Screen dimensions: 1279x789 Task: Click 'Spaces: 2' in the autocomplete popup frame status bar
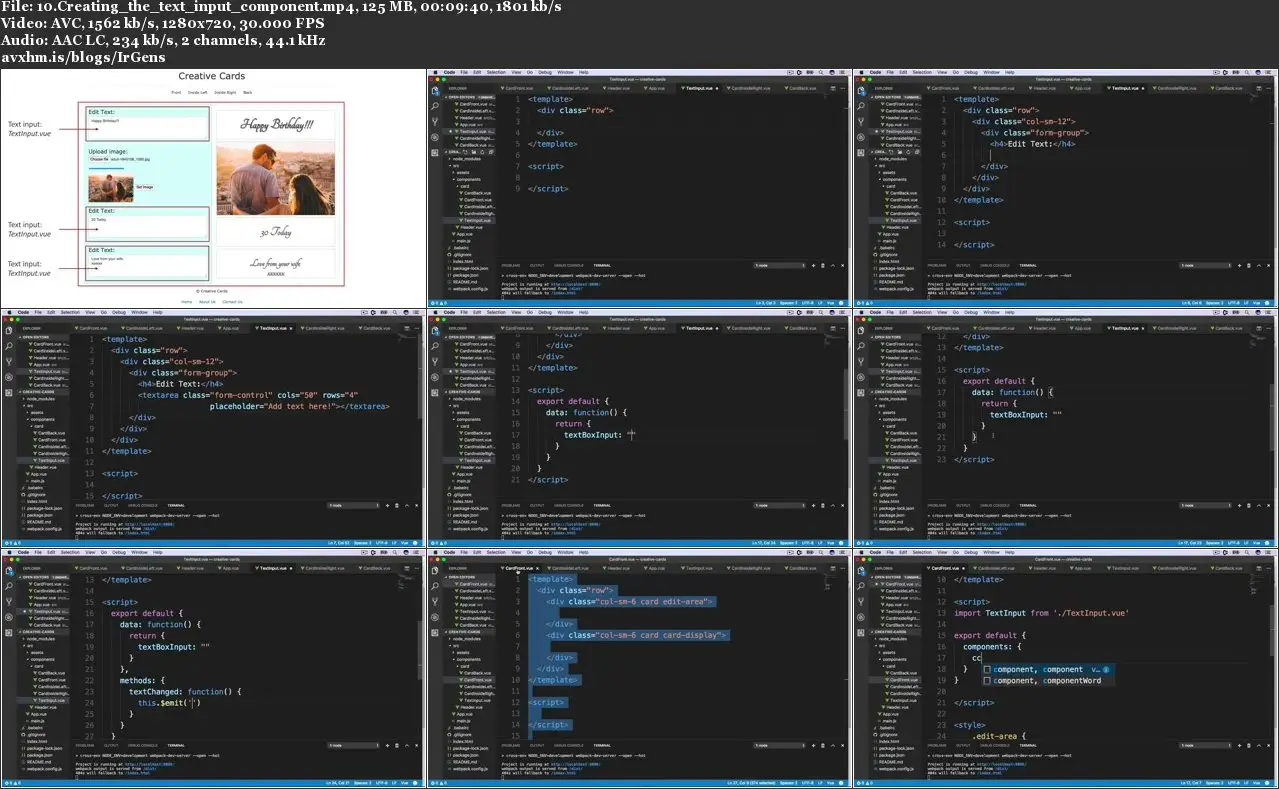pyautogui.click(x=1215, y=783)
